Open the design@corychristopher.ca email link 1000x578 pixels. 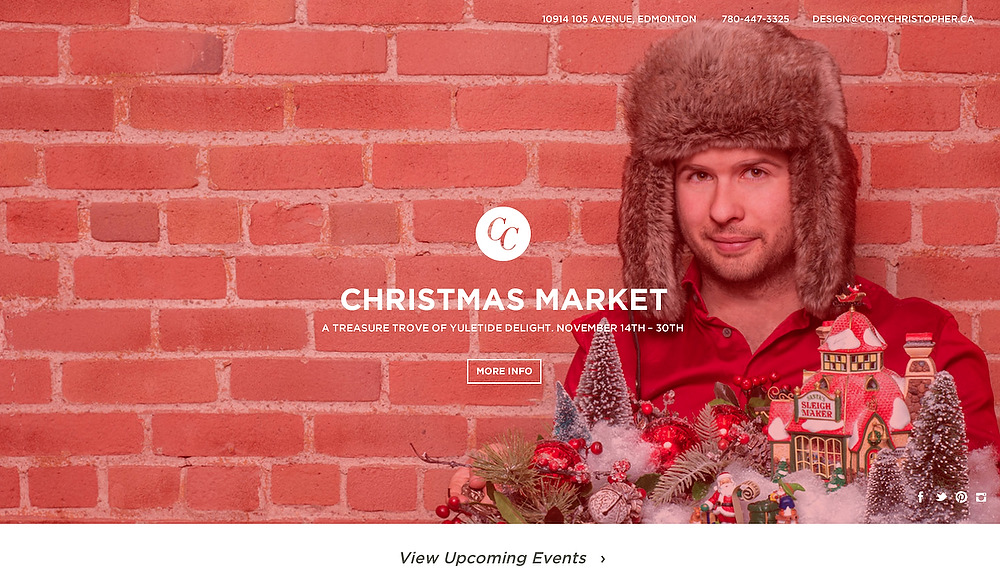(893, 19)
